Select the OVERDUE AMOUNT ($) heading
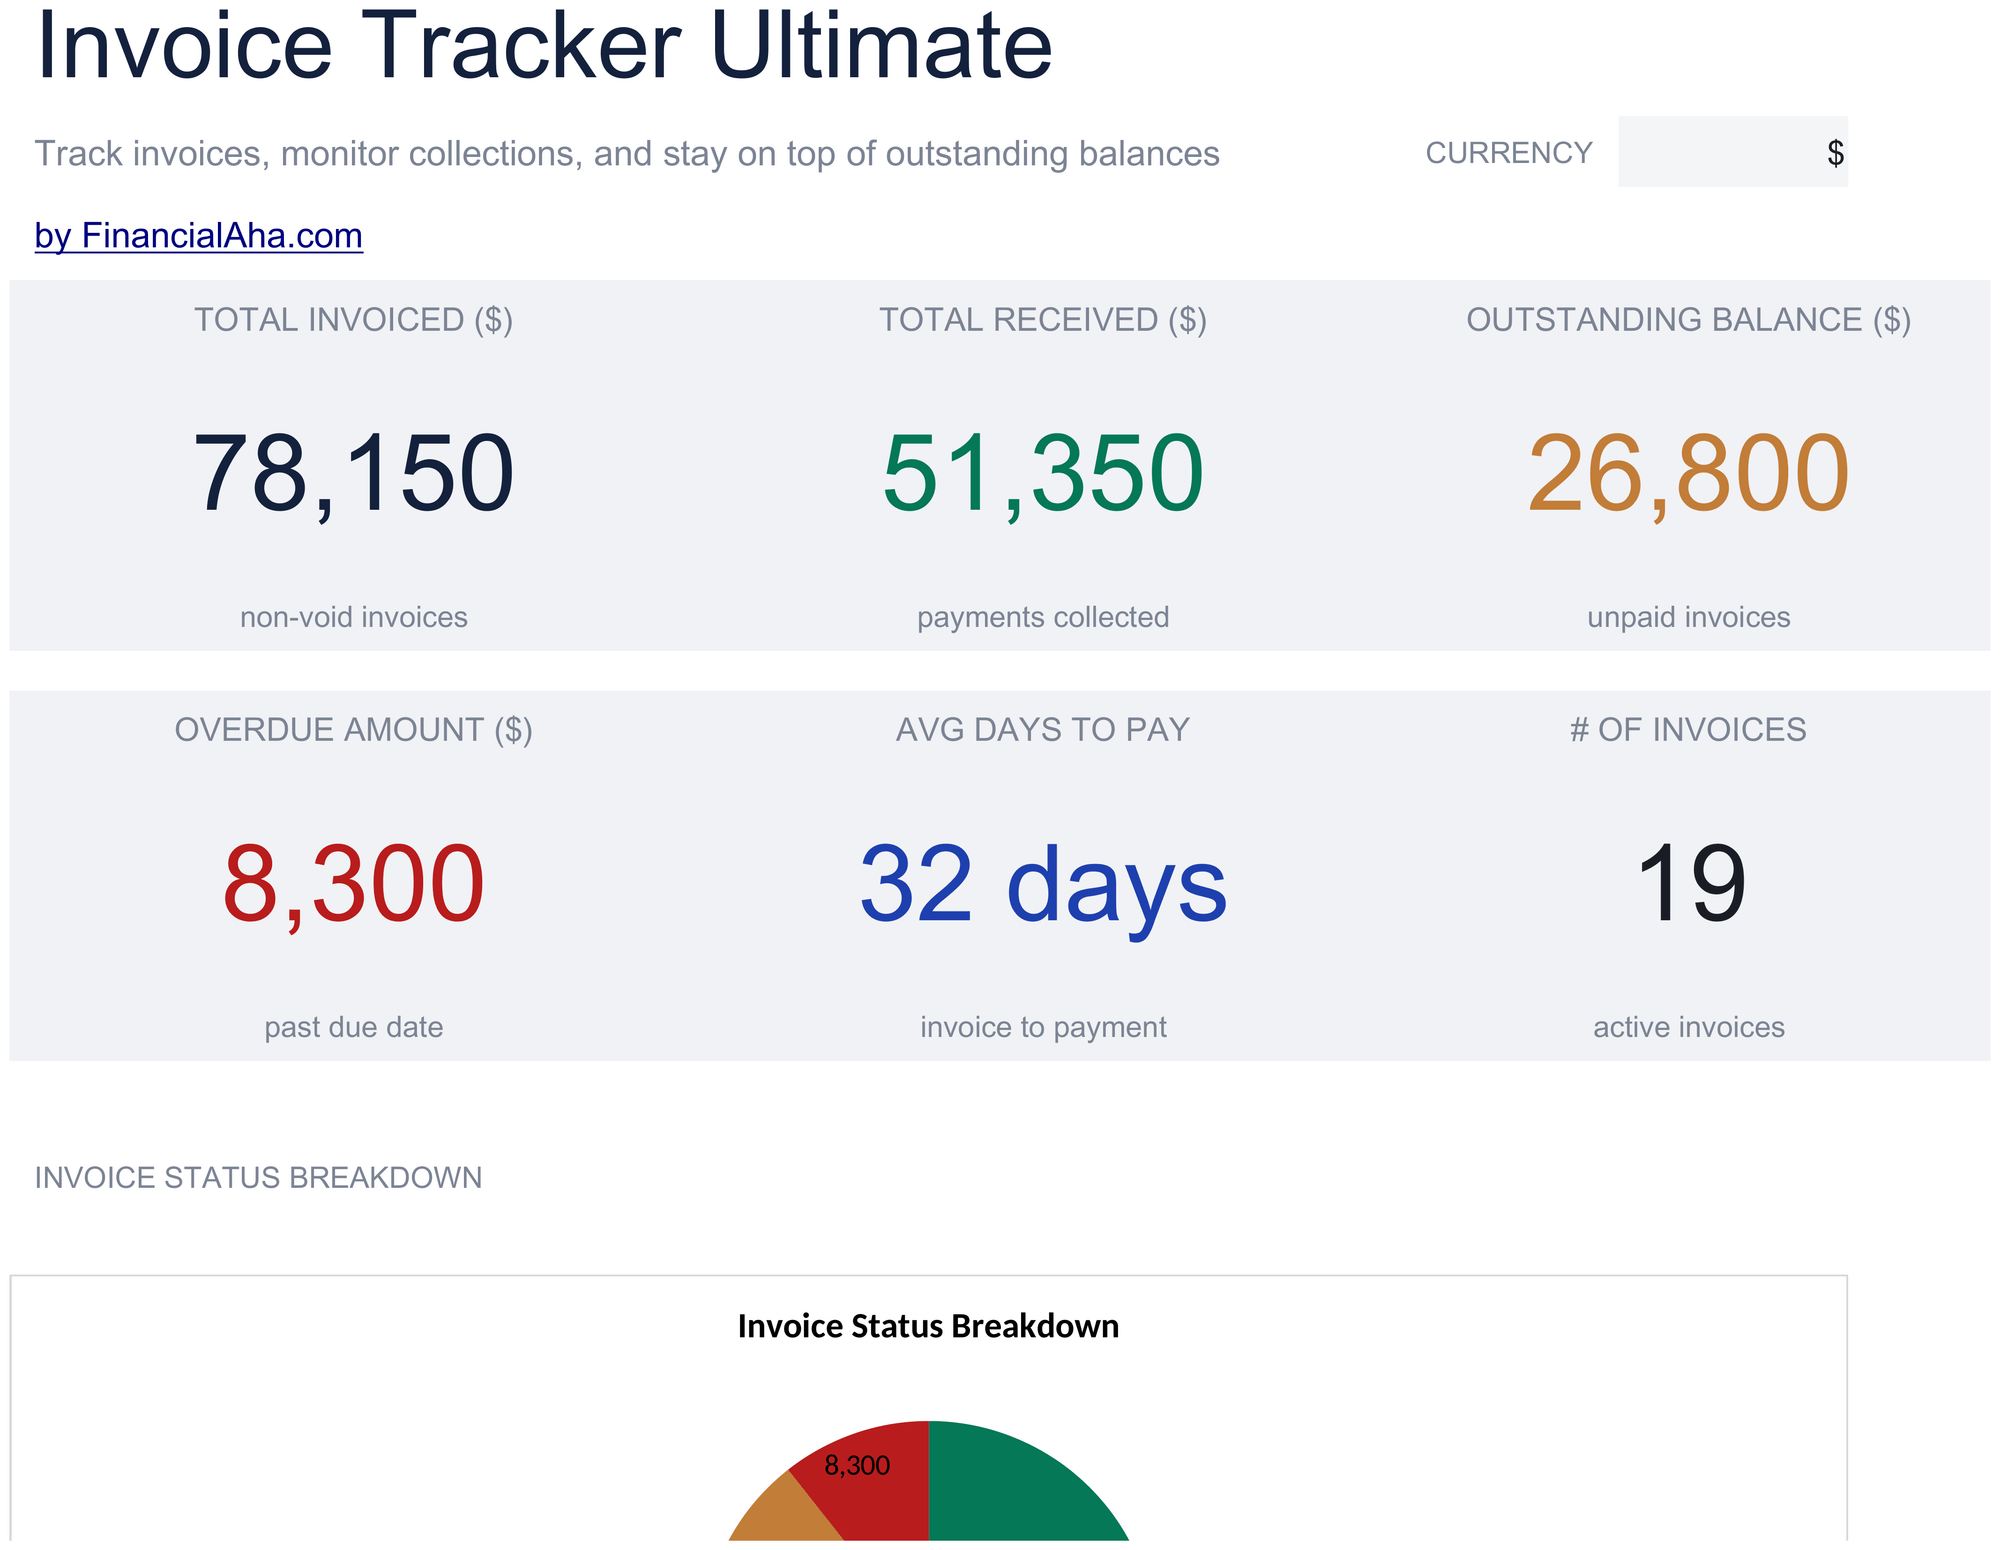The height and width of the screenshot is (1550, 2000). coord(353,730)
